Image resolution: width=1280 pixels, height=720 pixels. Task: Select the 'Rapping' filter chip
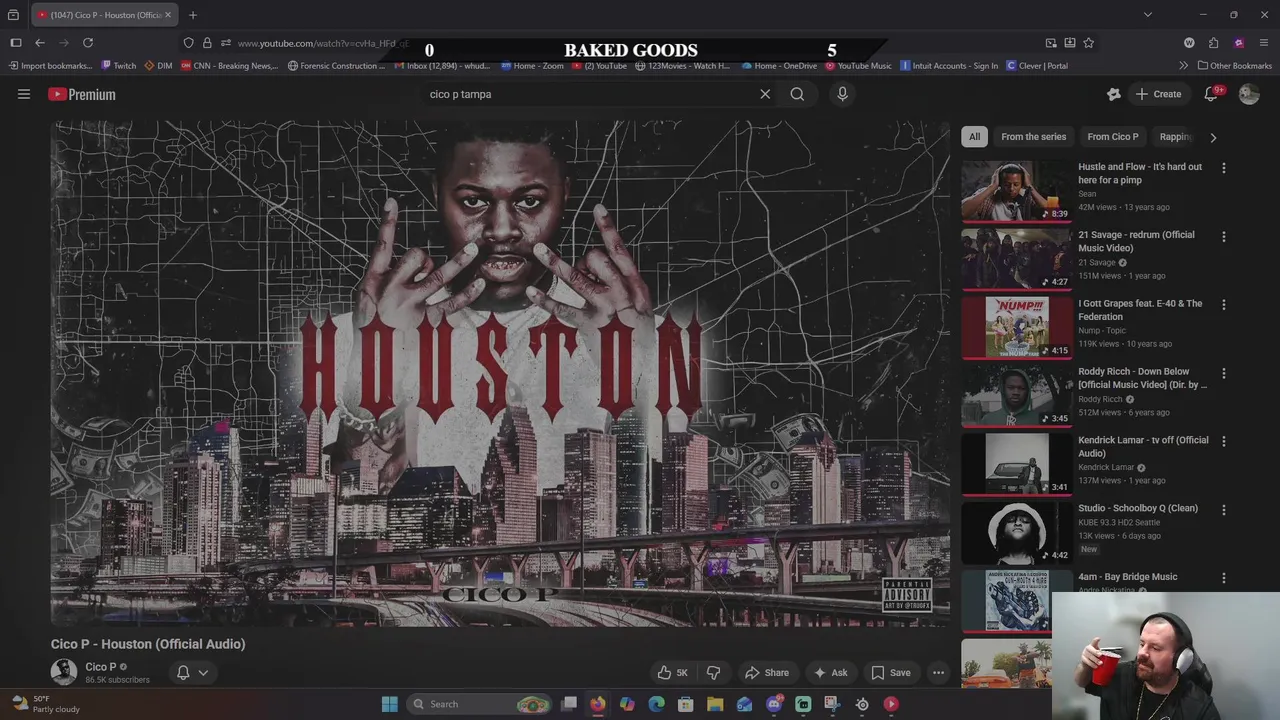tap(1176, 137)
